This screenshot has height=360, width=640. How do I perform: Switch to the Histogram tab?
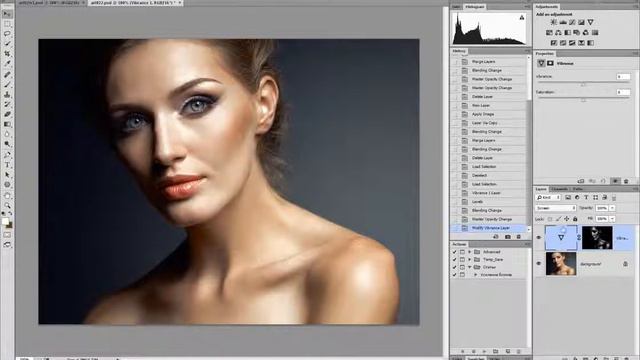(475, 7)
